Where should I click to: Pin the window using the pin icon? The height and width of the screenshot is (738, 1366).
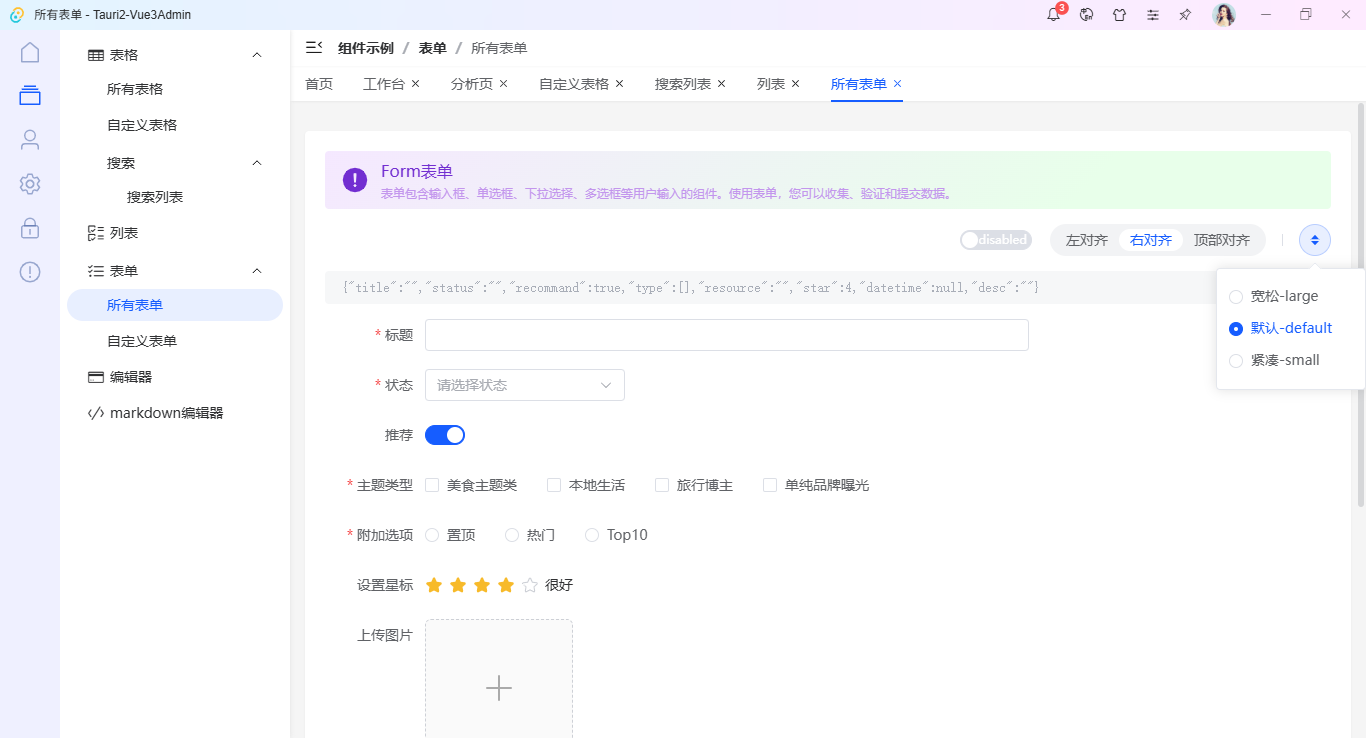[1185, 14]
